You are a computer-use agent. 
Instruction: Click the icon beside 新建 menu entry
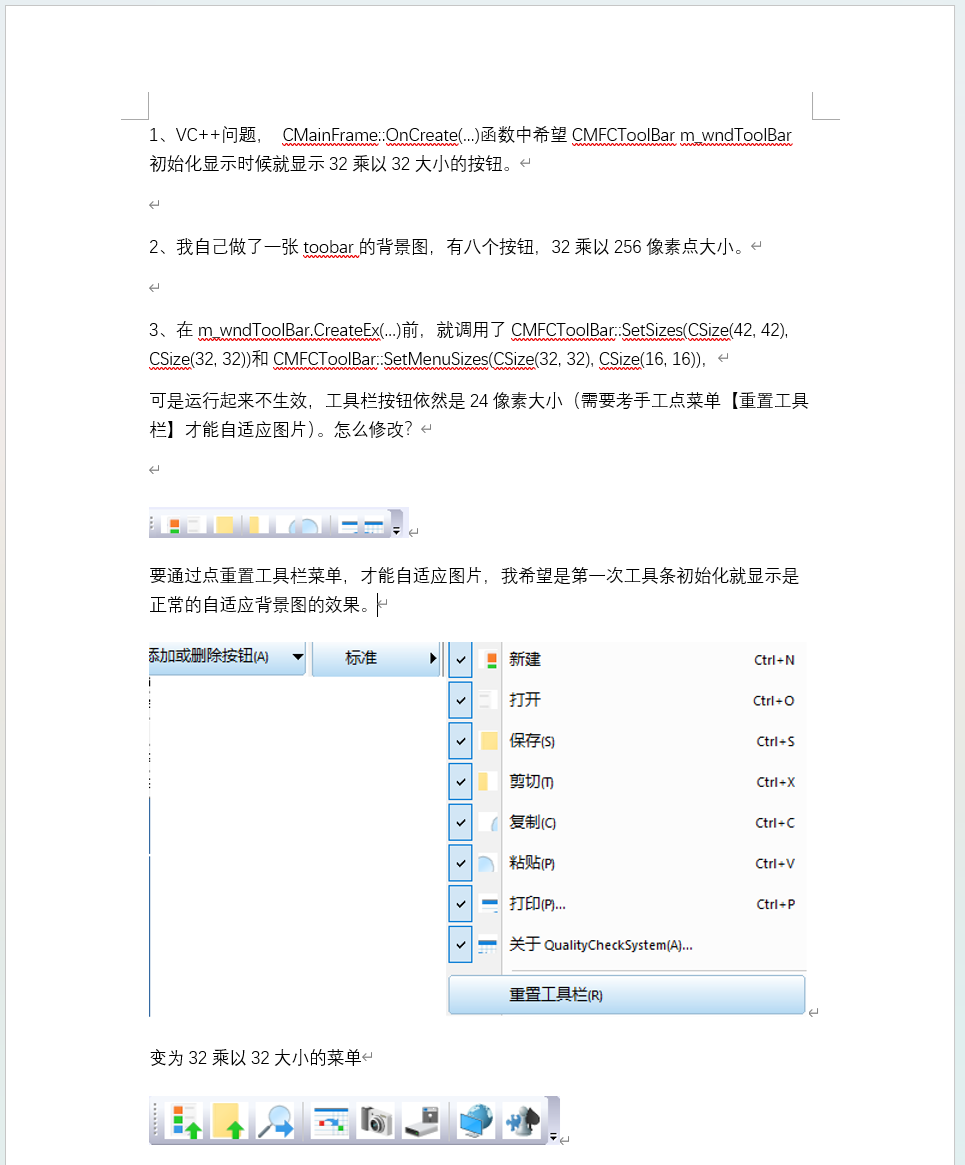pyautogui.click(x=491, y=660)
